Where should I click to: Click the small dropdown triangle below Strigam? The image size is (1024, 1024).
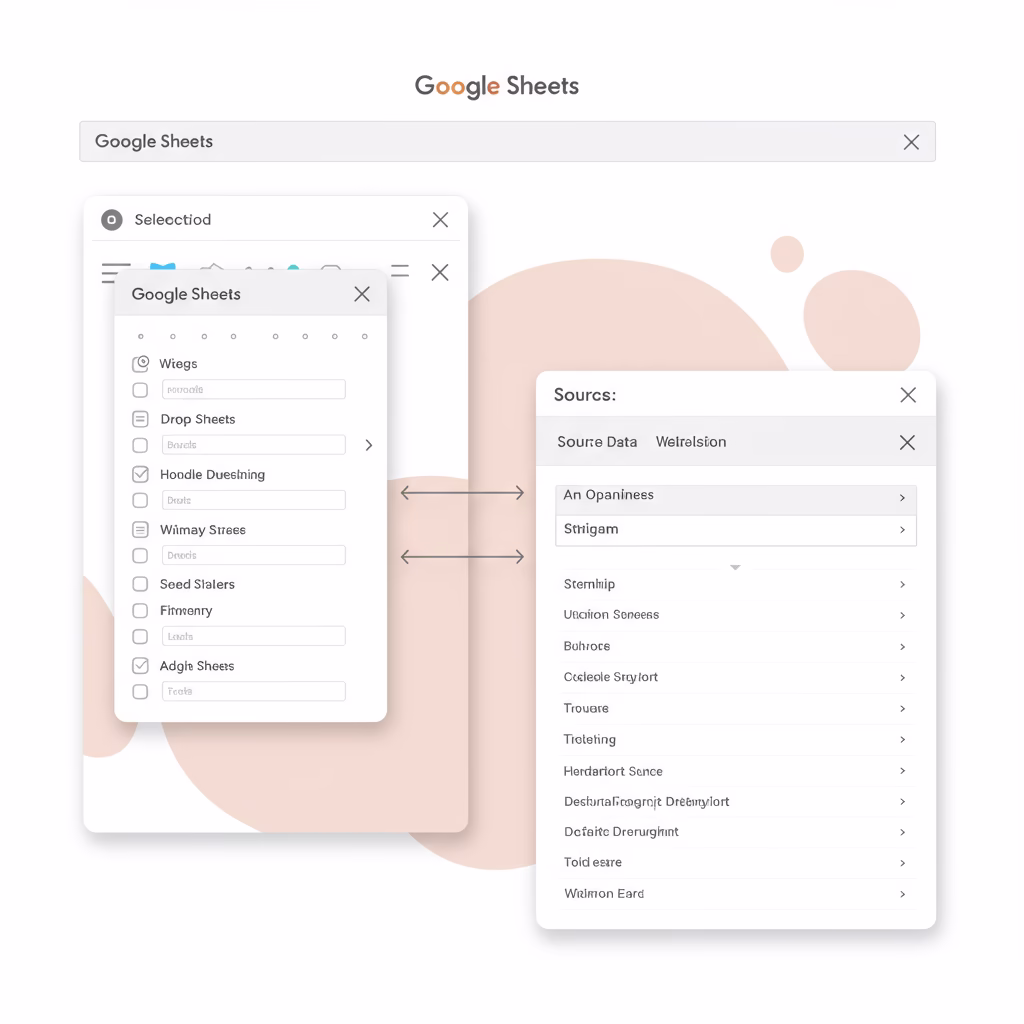[x=735, y=568]
